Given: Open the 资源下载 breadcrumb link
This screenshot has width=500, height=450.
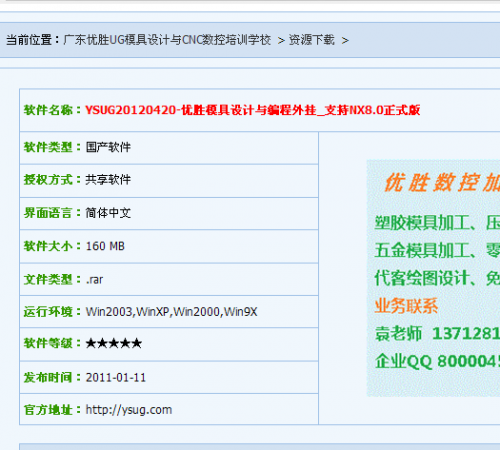Looking at the screenshot, I should 312,40.
